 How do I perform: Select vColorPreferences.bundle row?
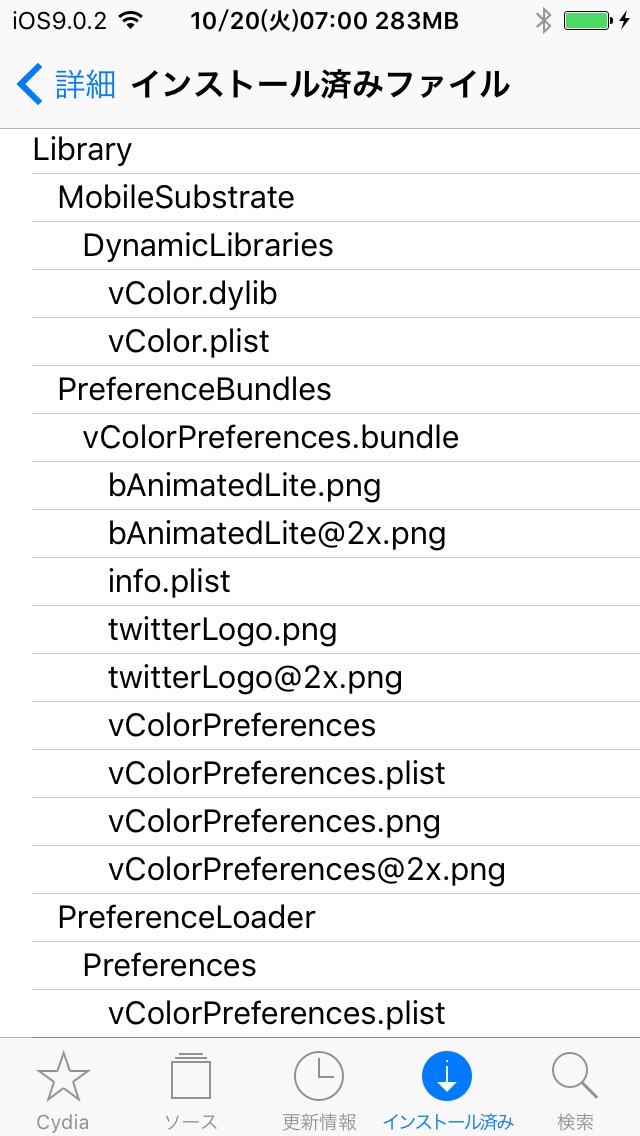[x=336, y=437]
